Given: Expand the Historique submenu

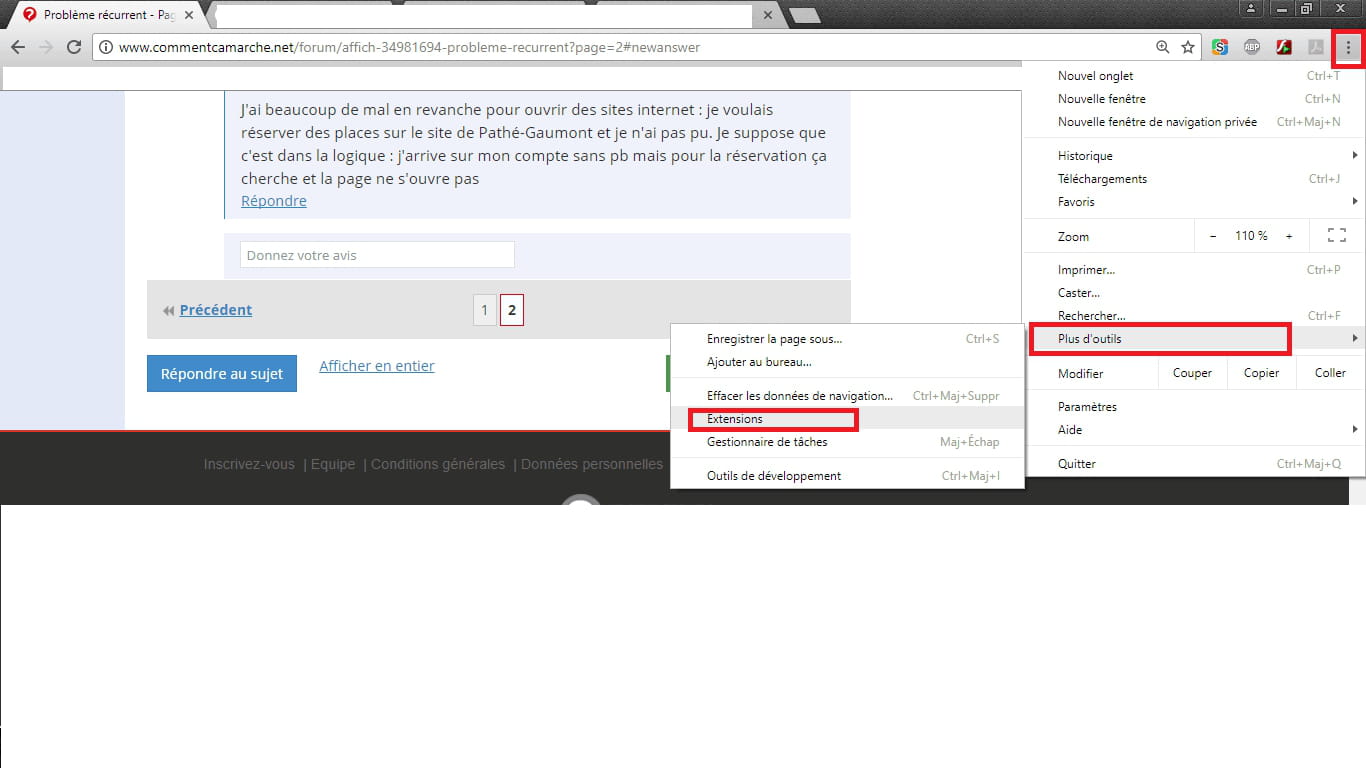Looking at the screenshot, I should [x=1194, y=156].
